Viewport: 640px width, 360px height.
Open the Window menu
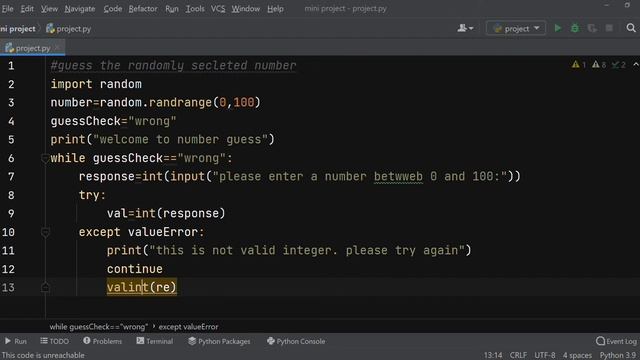point(246,9)
